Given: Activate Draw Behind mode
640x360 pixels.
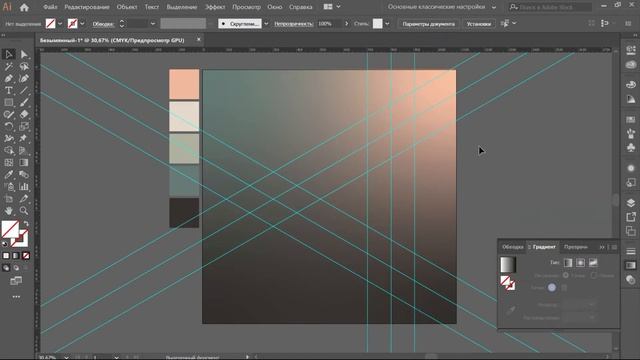Looking at the screenshot, I should pos(16,268).
